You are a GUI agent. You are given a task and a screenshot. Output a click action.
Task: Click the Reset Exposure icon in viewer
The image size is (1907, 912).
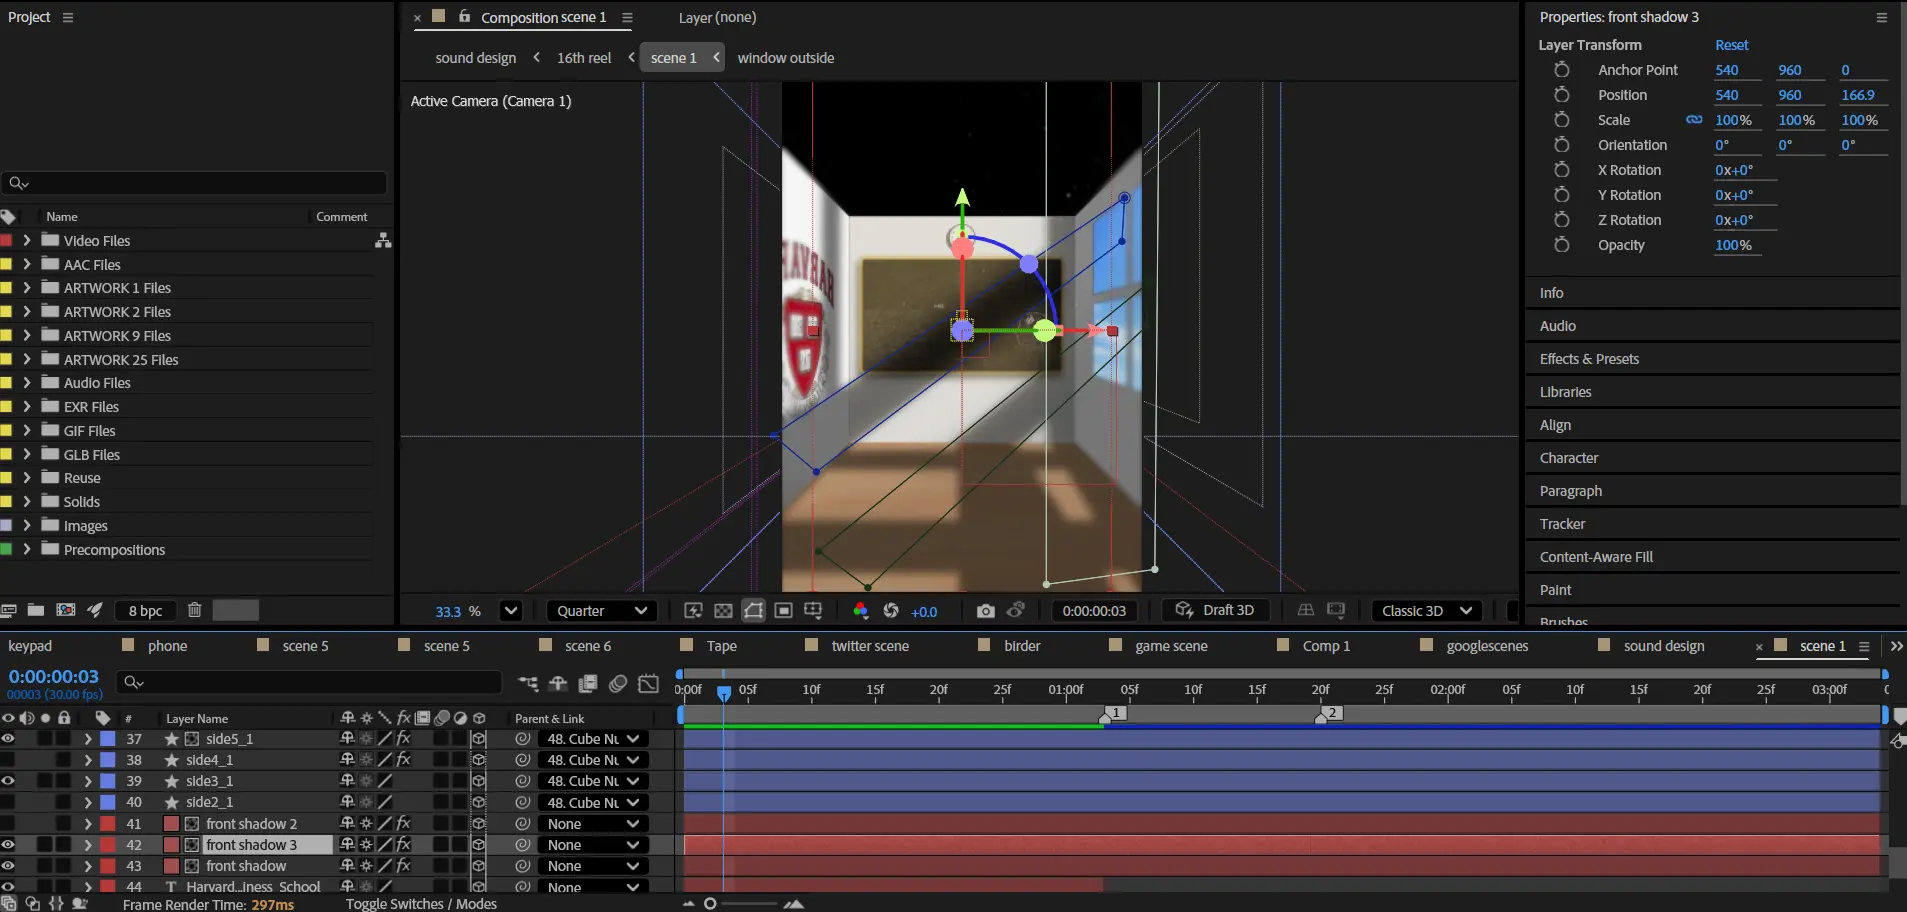click(x=891, y=611)
